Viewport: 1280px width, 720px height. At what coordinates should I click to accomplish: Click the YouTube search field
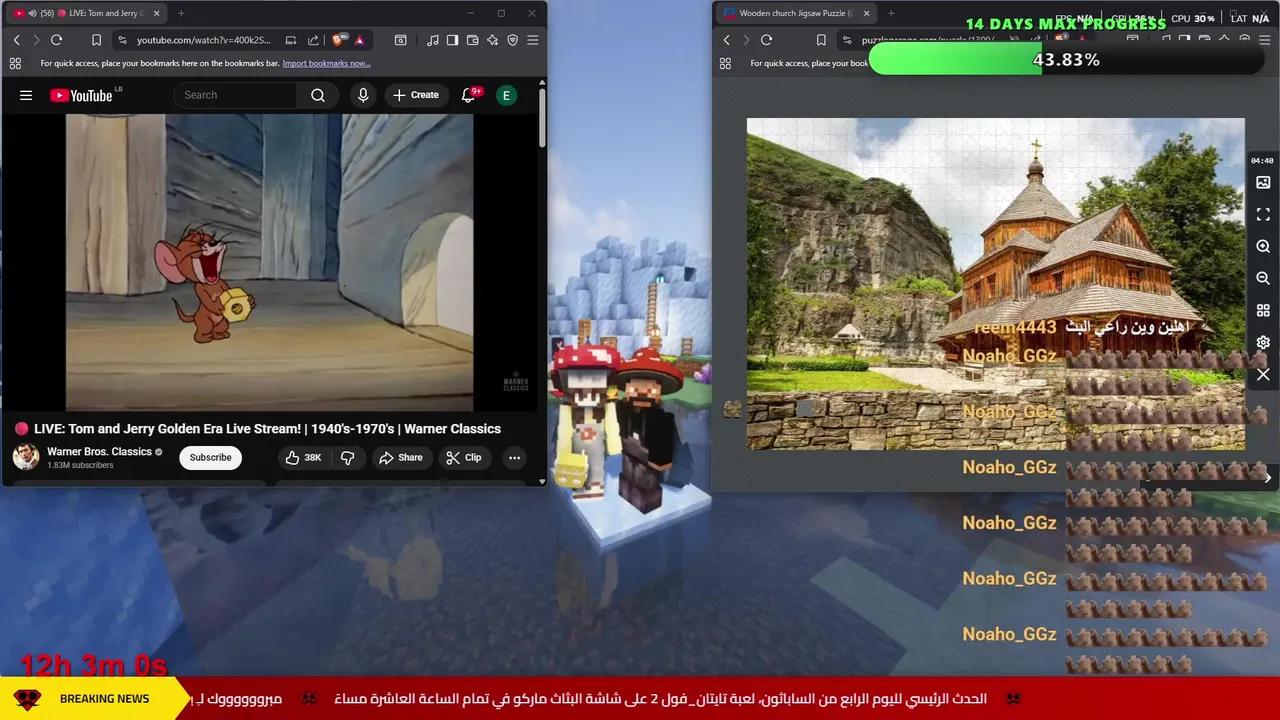(236, 95)
